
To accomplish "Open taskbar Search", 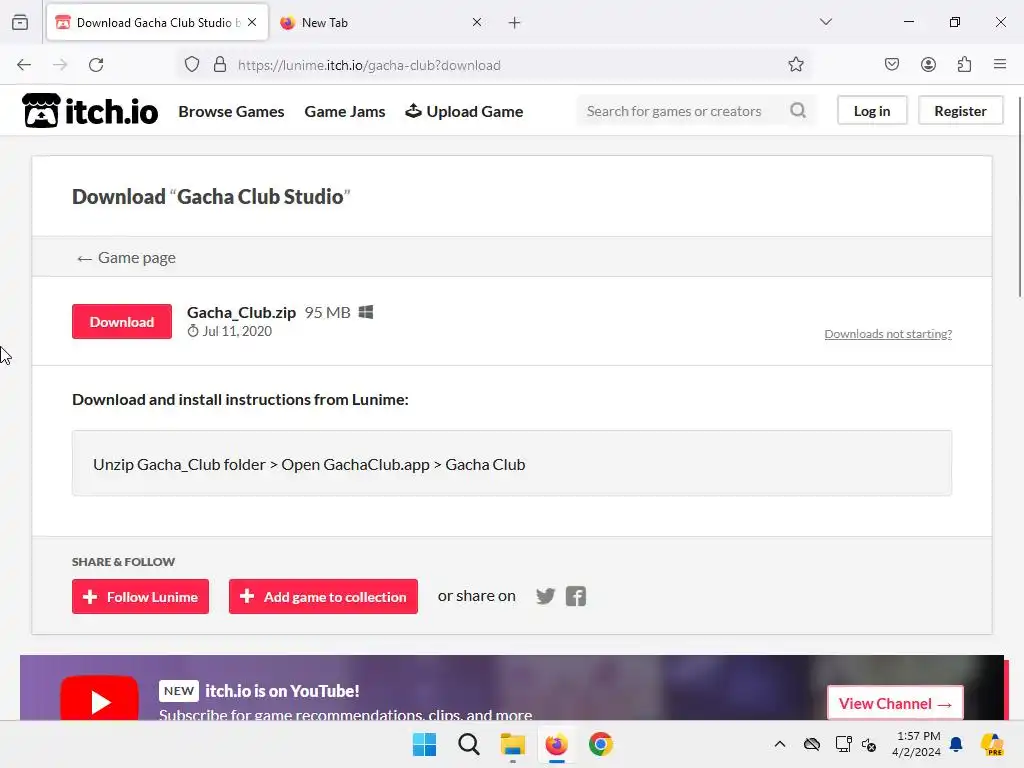I will pos(469,744).
